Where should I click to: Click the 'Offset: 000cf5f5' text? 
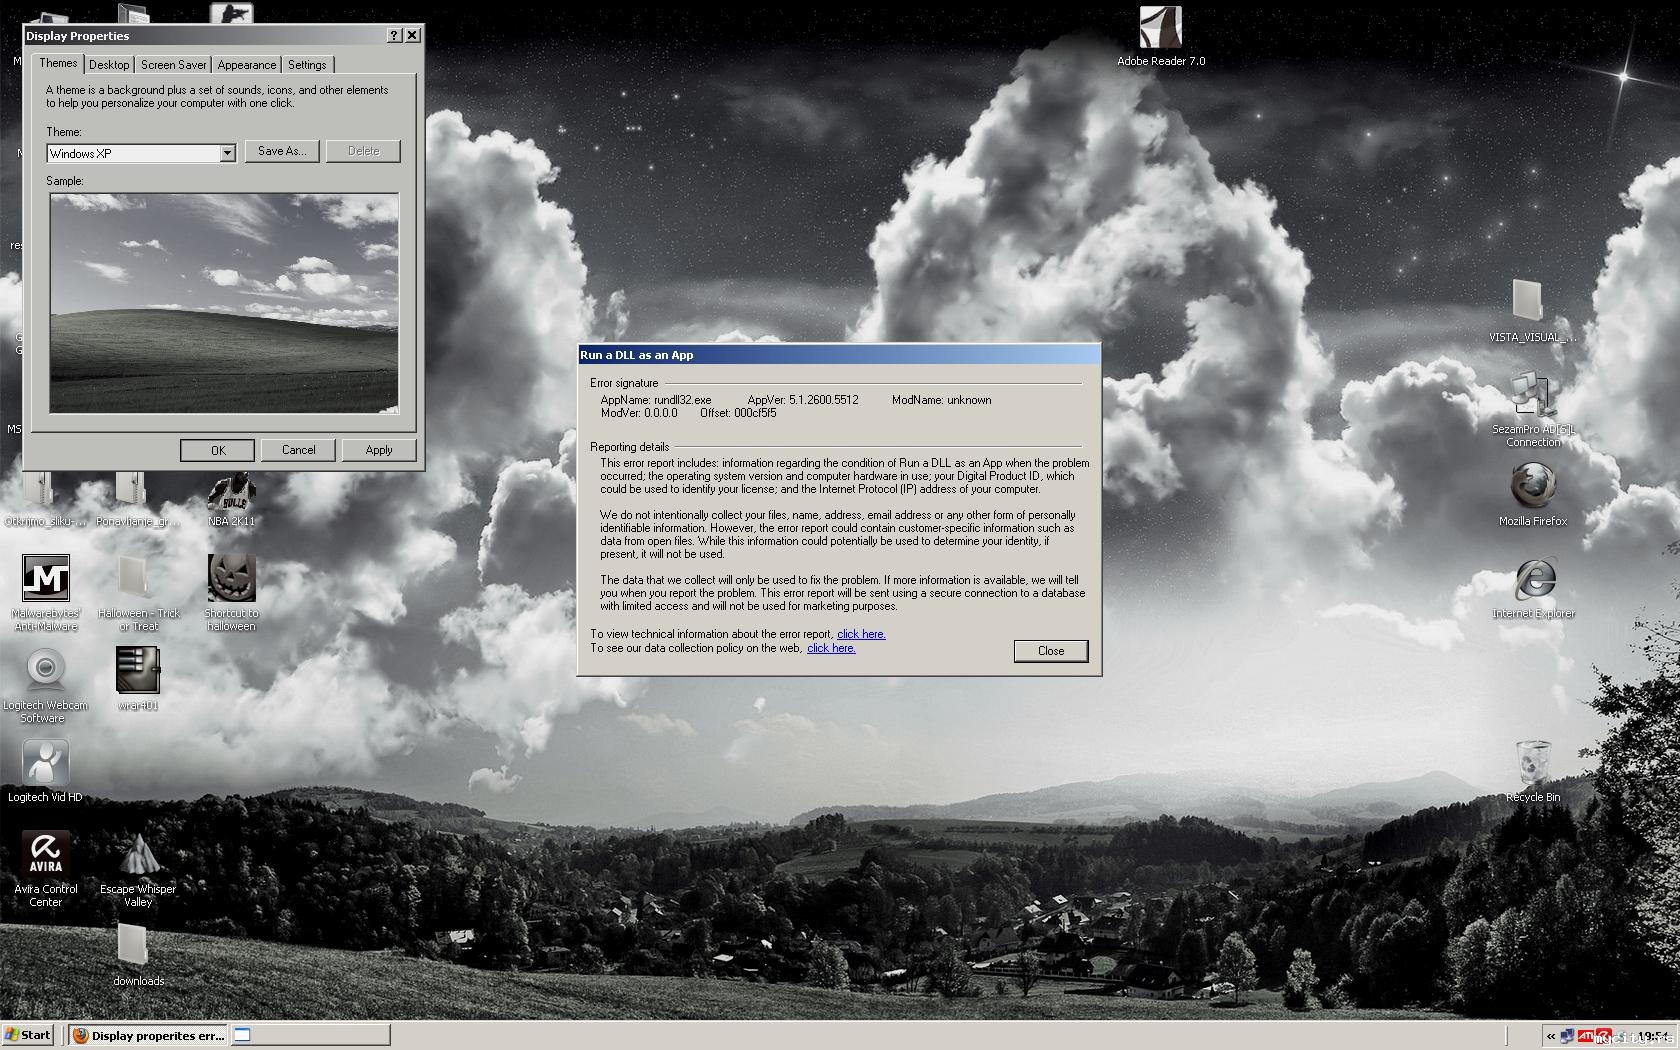[738, 413]
